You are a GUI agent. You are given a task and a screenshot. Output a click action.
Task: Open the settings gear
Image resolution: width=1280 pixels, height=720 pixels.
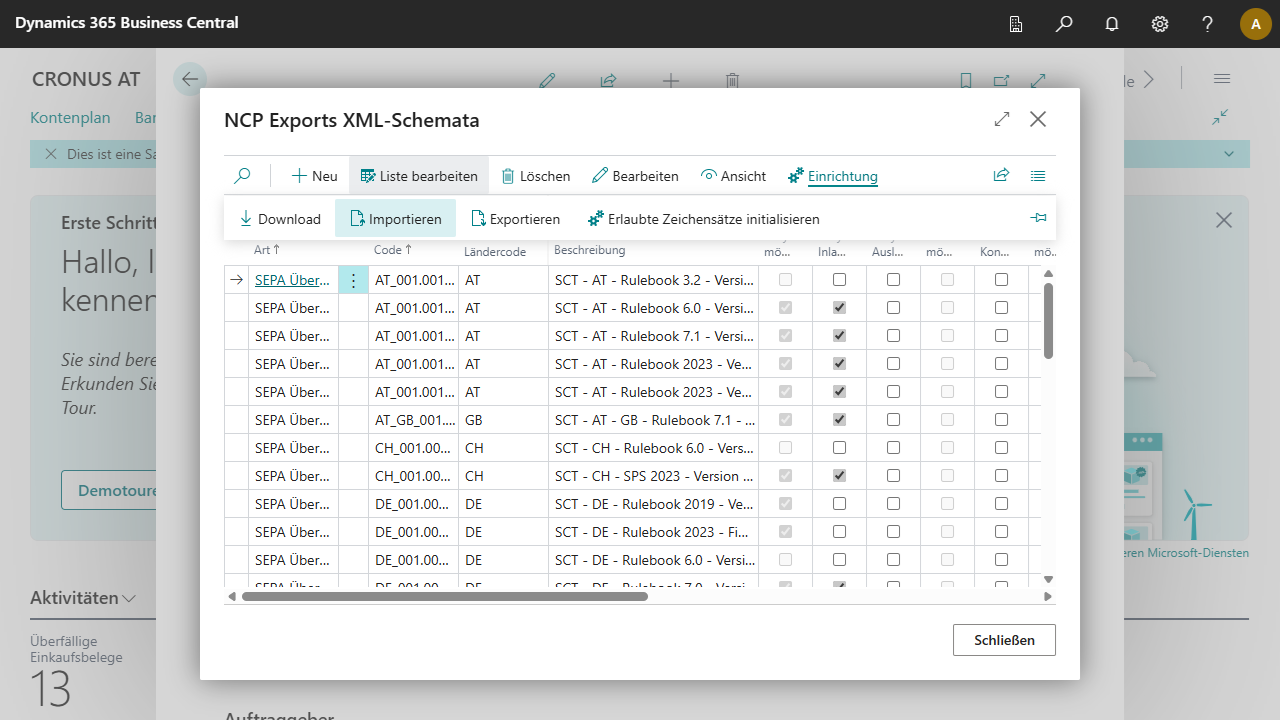[x=1160, y=24]
